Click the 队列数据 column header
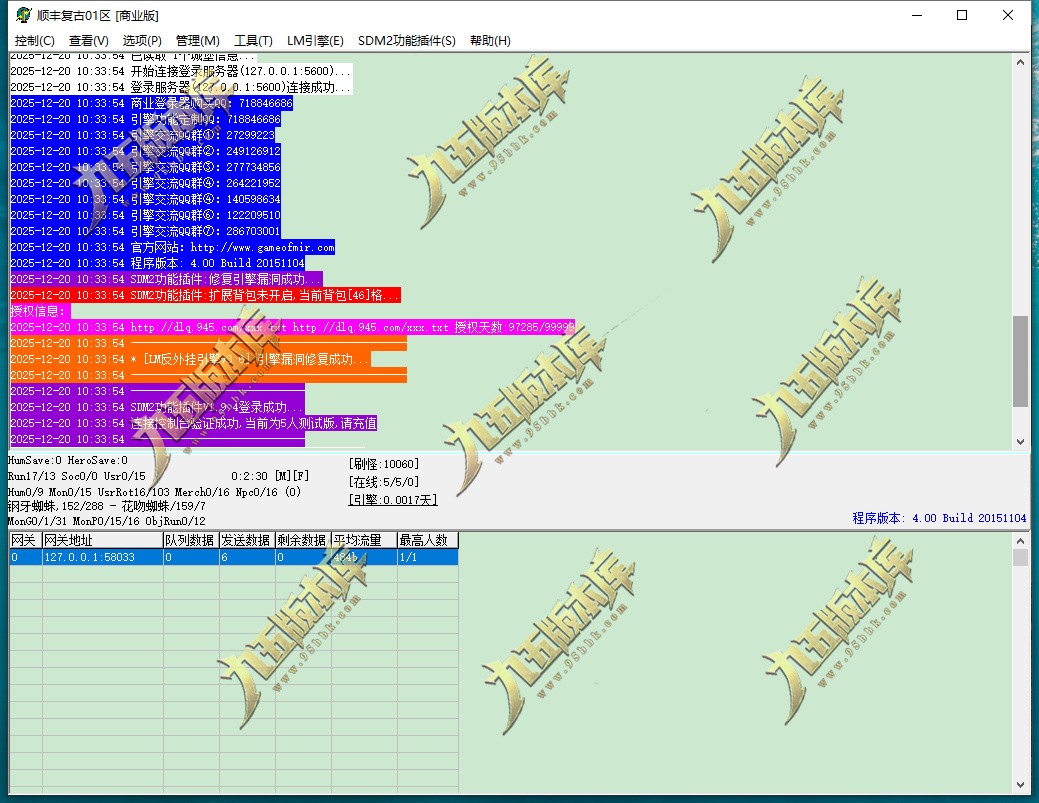This screenshot has height=803, width=1039. pyautogui.click(x=191, y=540)
